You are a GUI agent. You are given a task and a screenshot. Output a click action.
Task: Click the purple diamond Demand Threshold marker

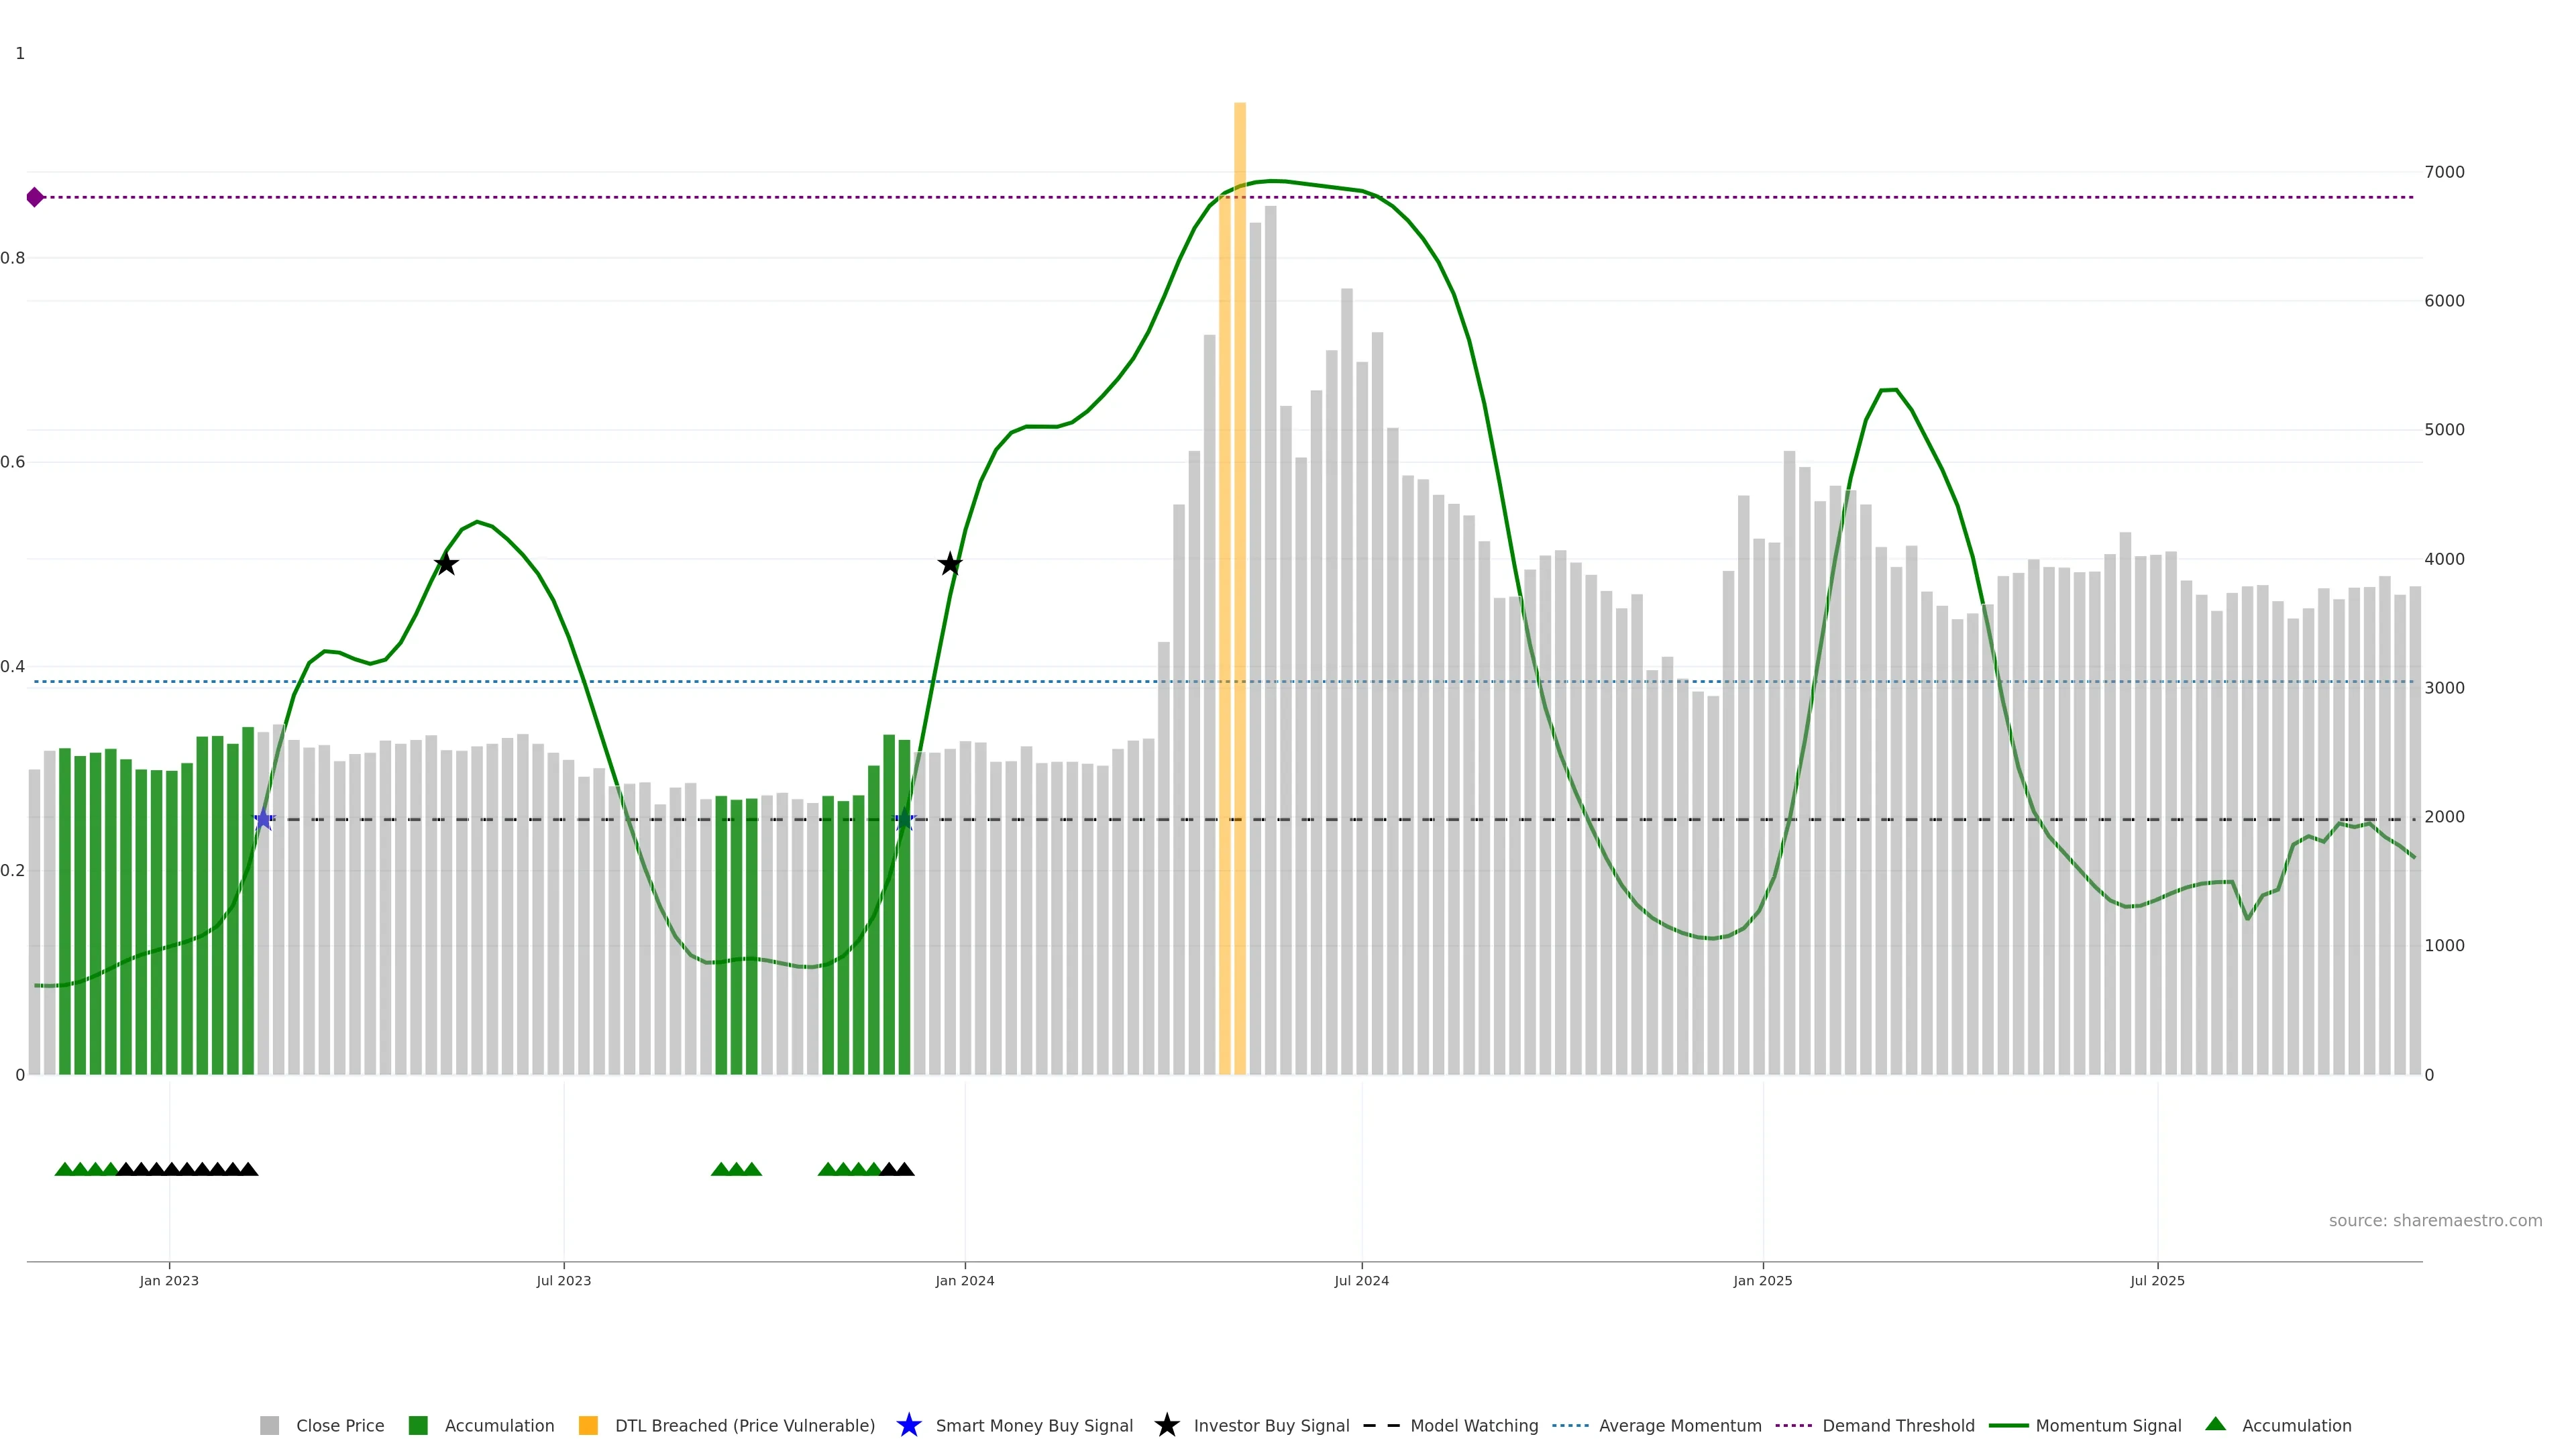tap(35, 197)
